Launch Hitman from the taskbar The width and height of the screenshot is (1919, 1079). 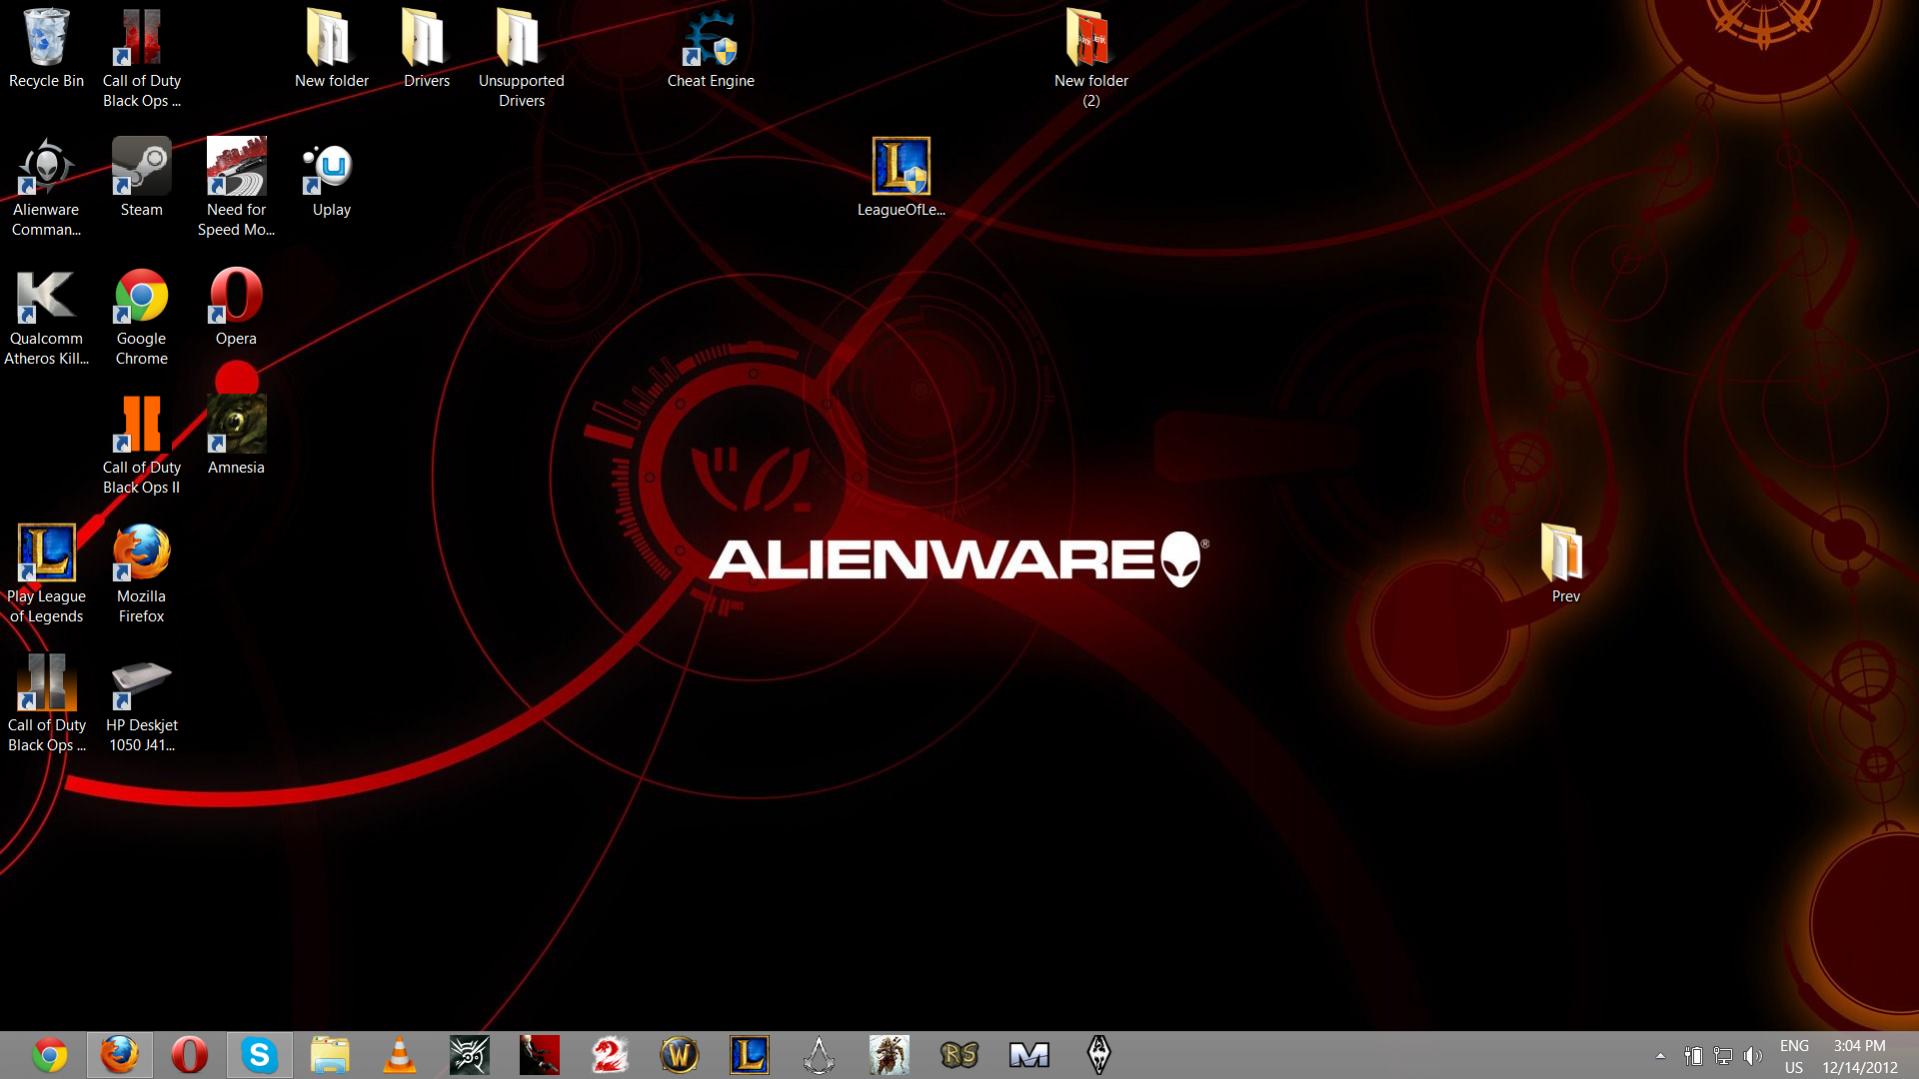coord(540,1055)
